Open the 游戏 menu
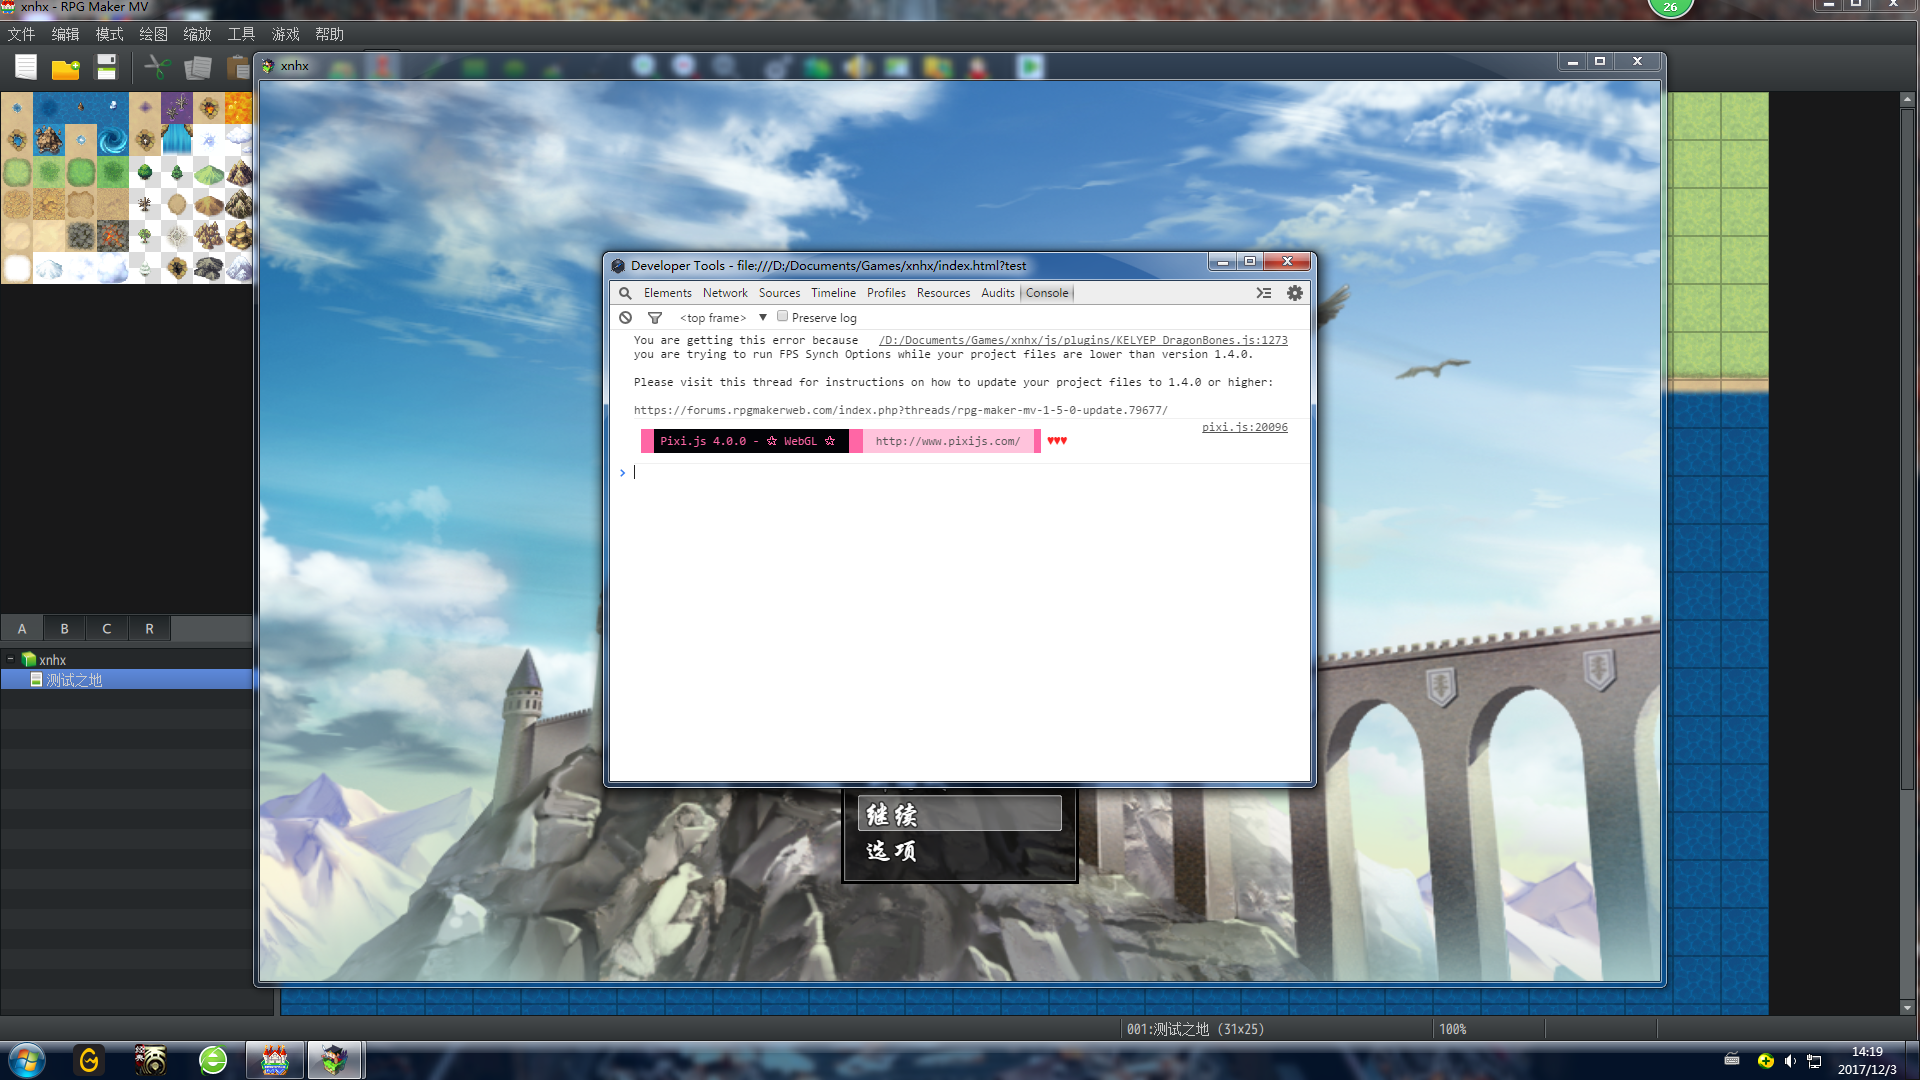 coord(285,34)
